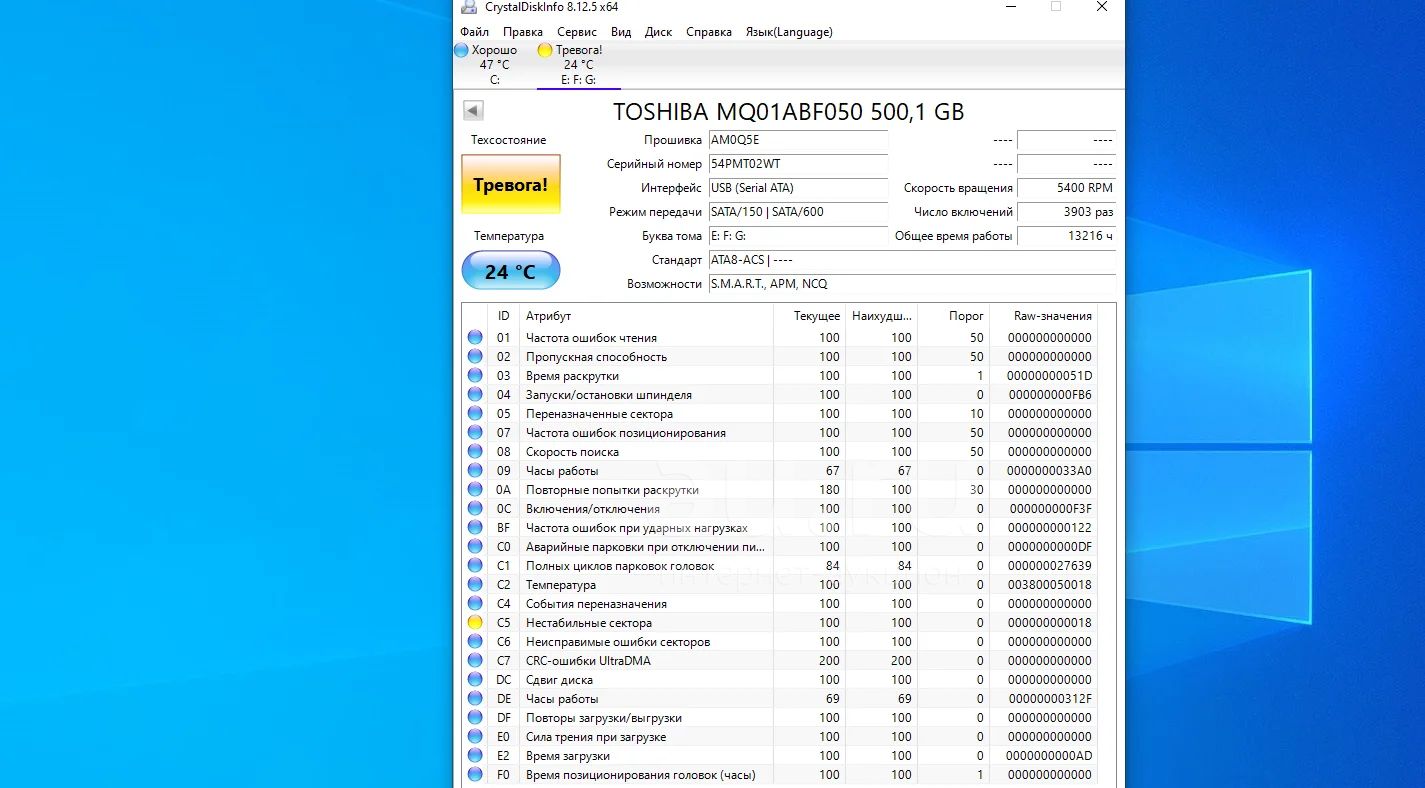This screenshot has width=1425, height=788.
Task: Click the 24 °C temperature button
Action: coord(511,271)
